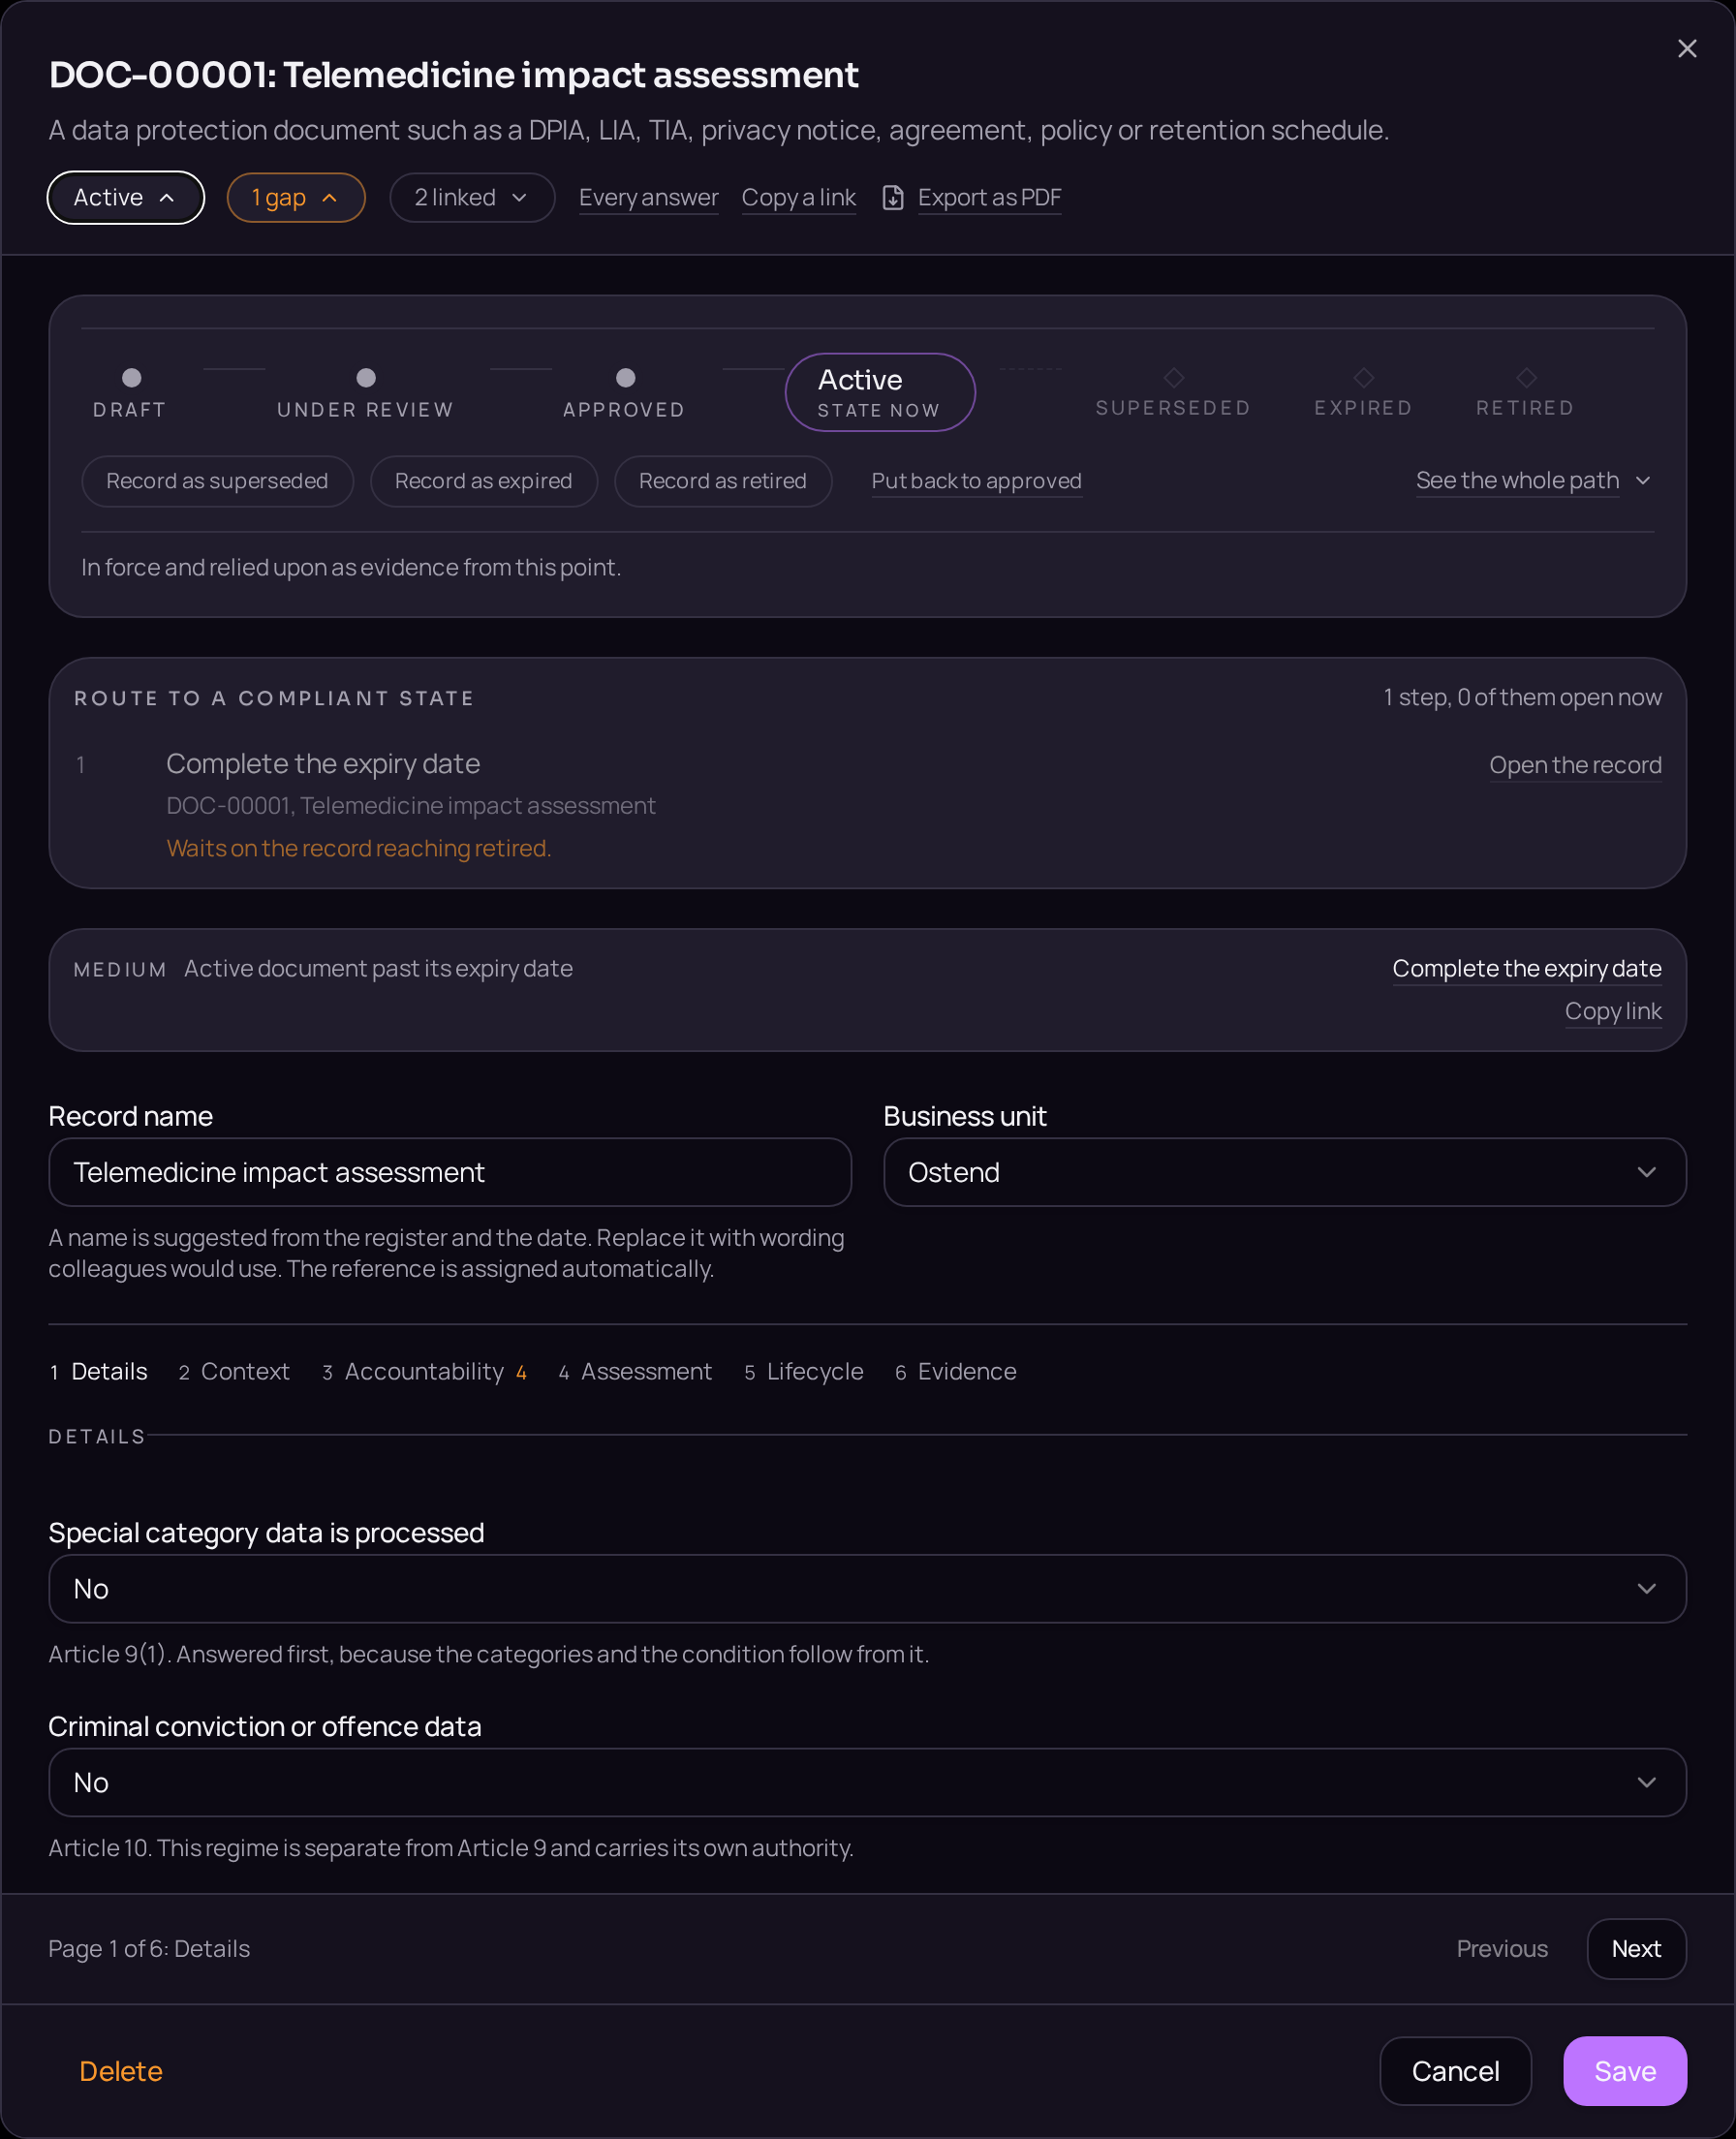Viewport: 1736px width, 2139px height.
Task: Switch to the Lifecycle tab
Action: 804,1371
